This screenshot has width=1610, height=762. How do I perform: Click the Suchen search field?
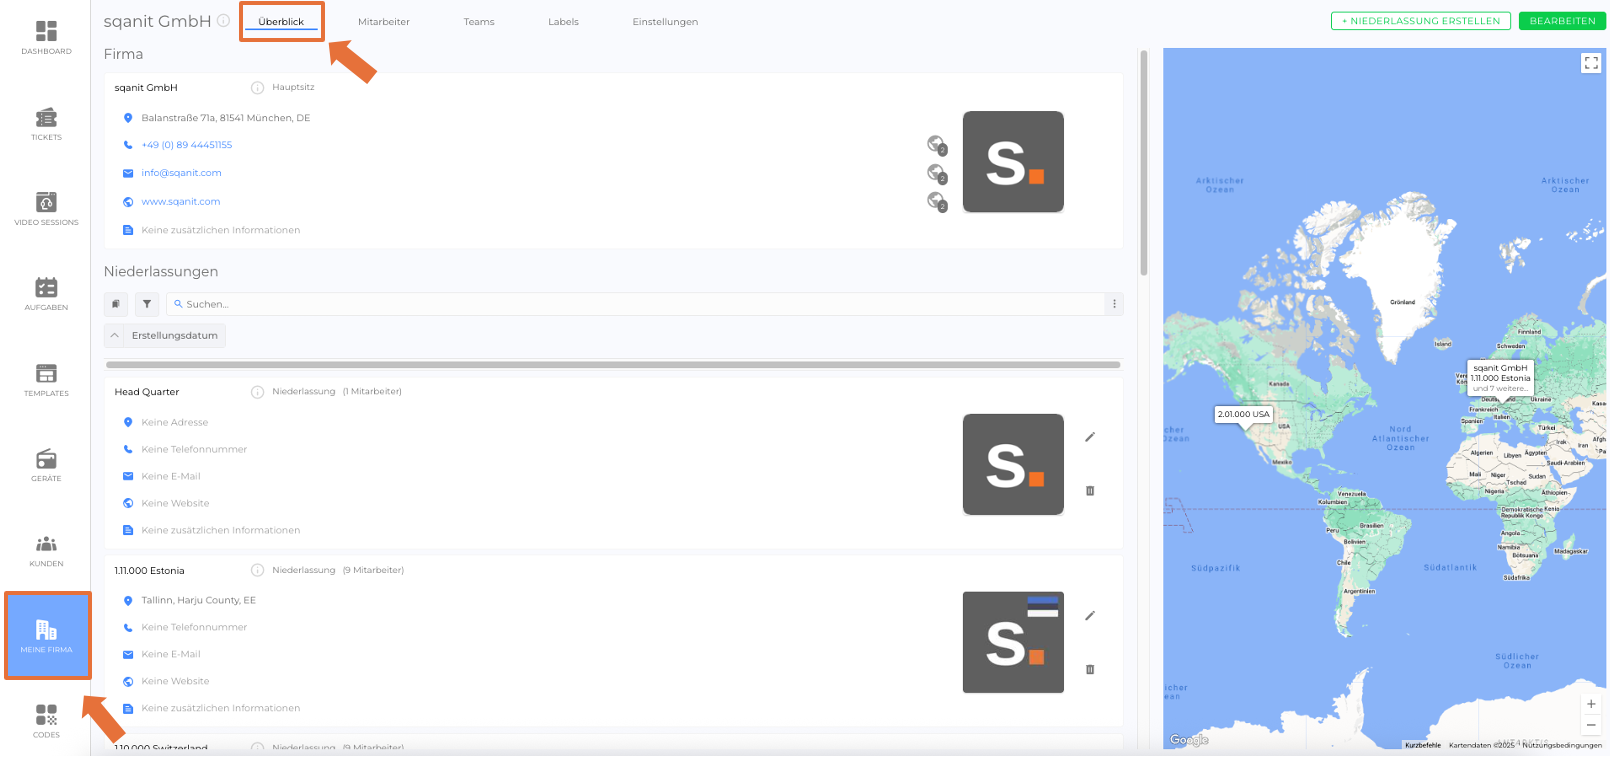(x=640, y=304)
